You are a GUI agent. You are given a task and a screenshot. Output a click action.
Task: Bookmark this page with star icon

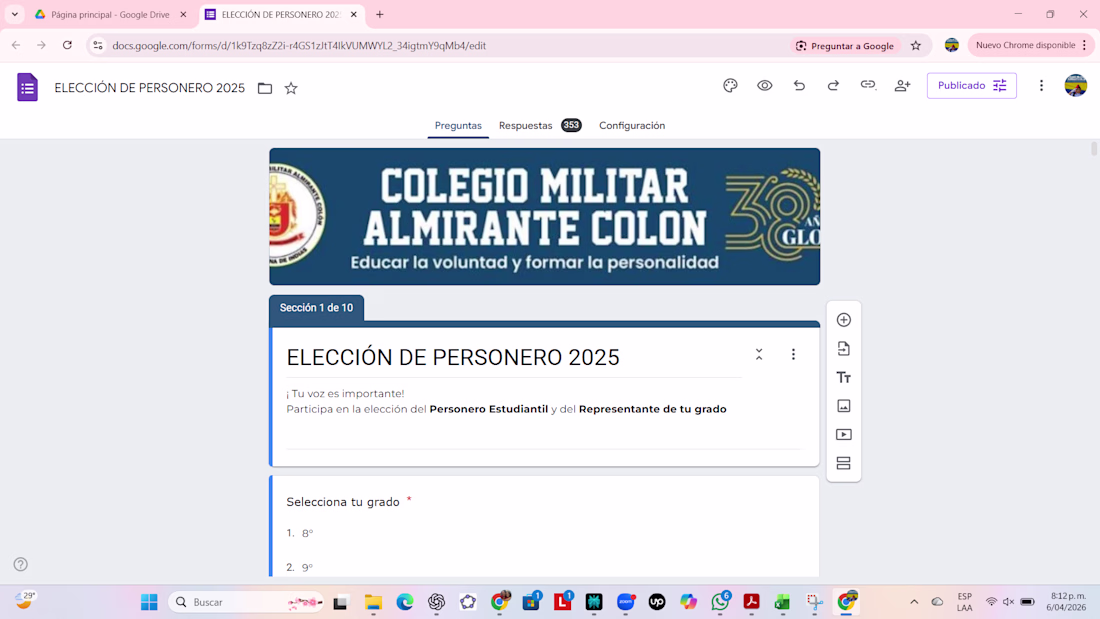point(915,46)
